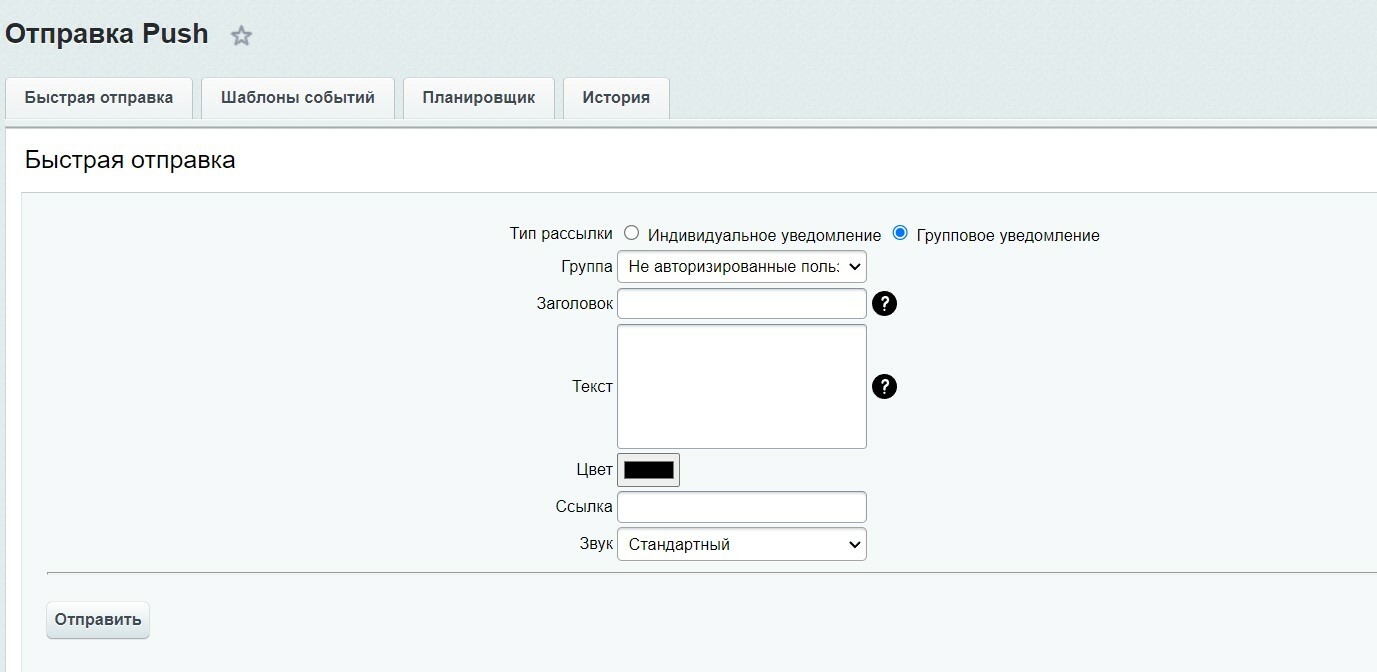The height and width of the screenshot is (672, 1377).
Task: Focus the Текст textarea
Action: [742, 386]
